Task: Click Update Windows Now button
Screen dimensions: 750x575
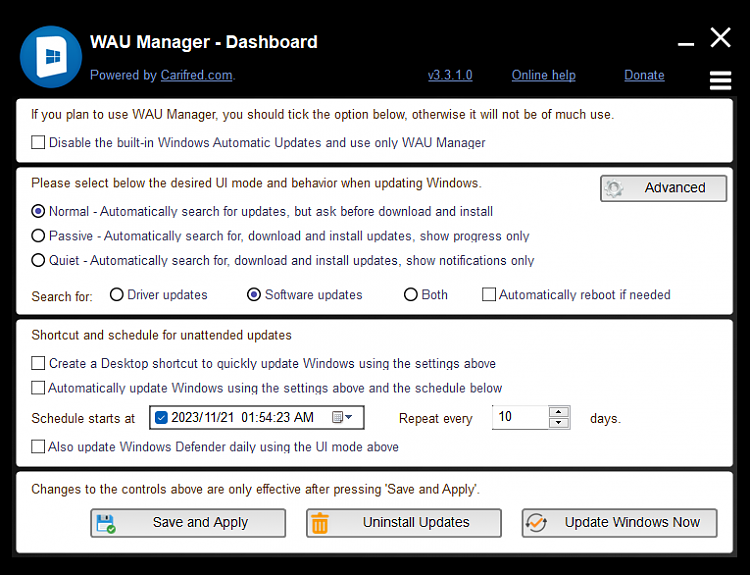Action: click(x=619, y=523)
